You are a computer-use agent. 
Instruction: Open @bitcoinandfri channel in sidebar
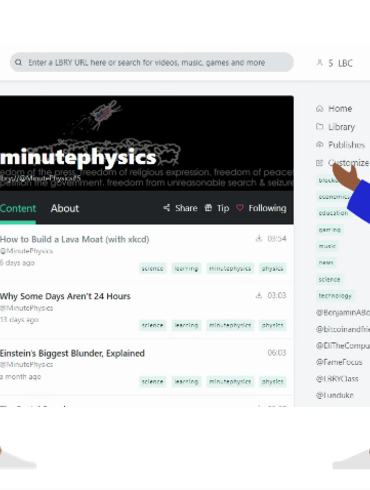[343, 329]
